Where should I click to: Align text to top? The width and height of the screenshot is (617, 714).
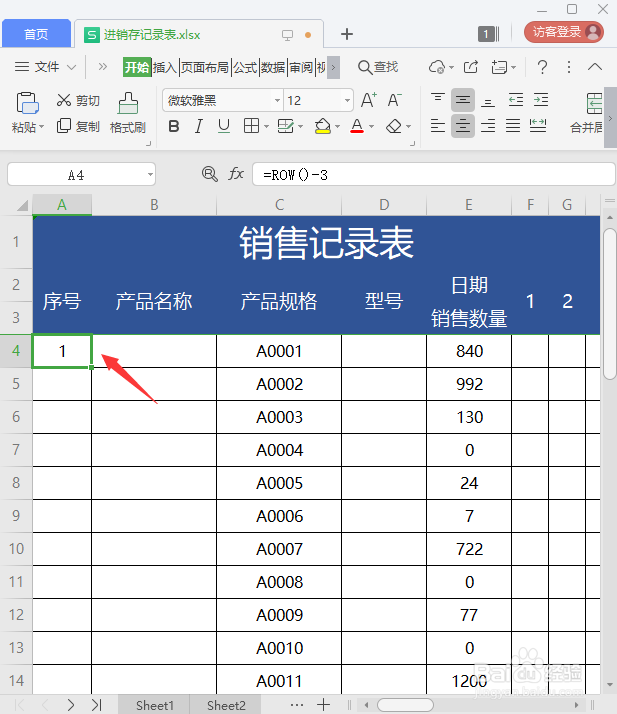pos(438,100)
